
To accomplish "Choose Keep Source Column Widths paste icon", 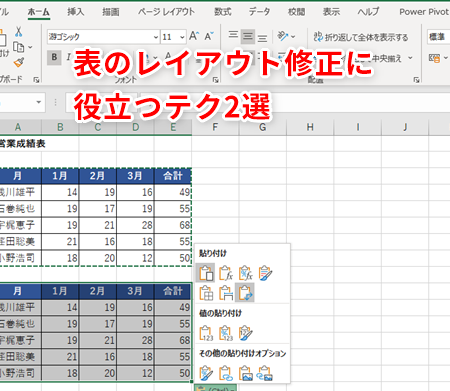I will tap(226, 293).
